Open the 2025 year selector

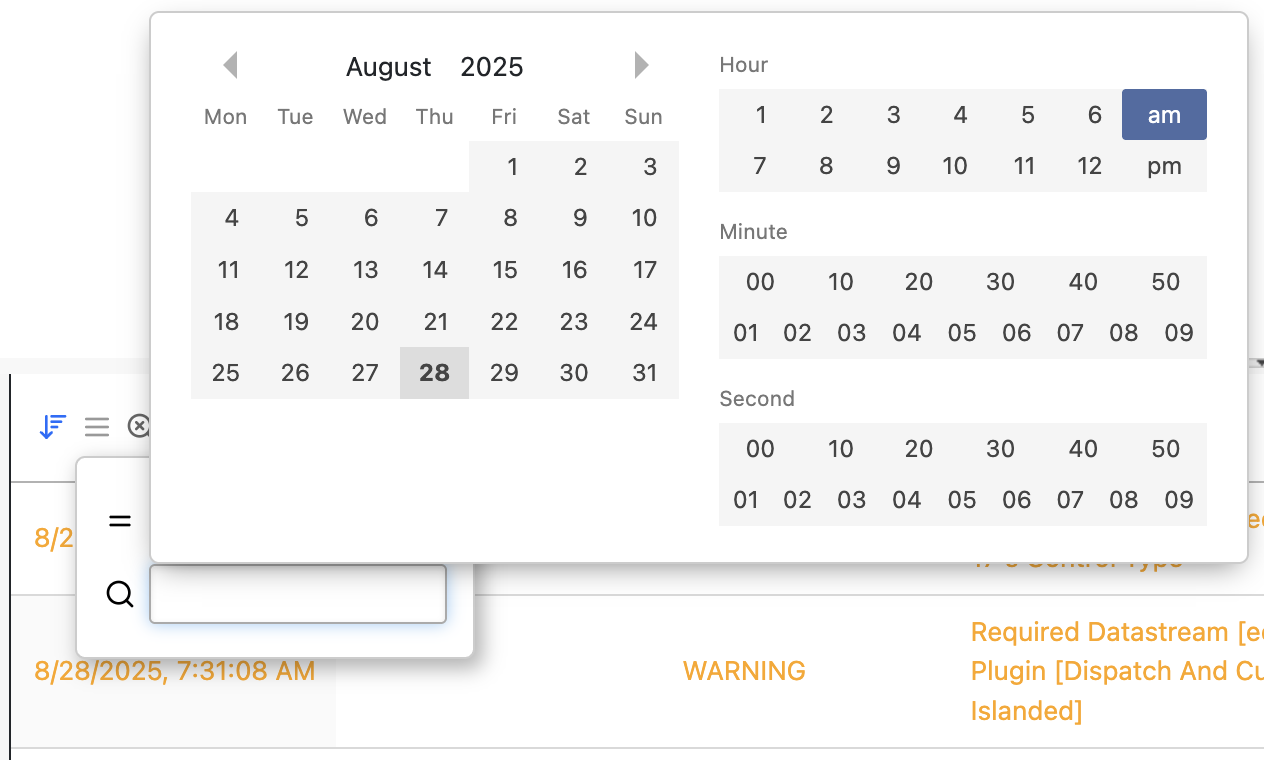pyautogui.click(x=492, y=67)
